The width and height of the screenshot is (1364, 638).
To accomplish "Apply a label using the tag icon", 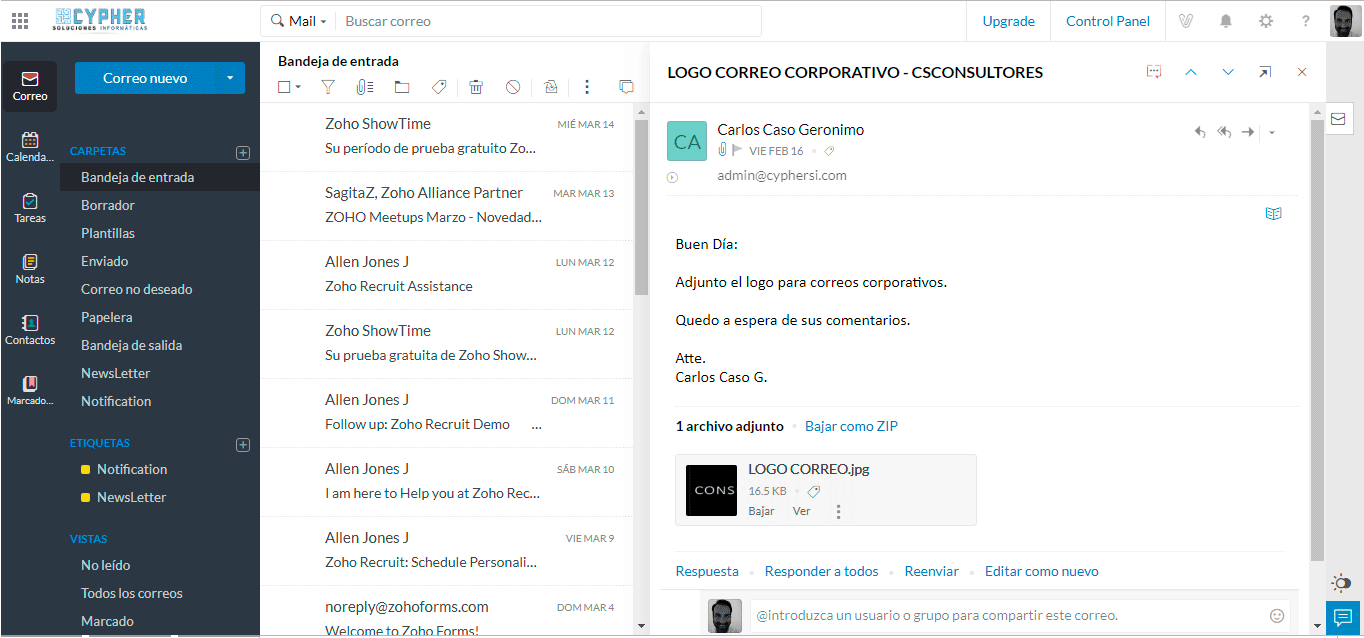I will [x=438, y=87].
